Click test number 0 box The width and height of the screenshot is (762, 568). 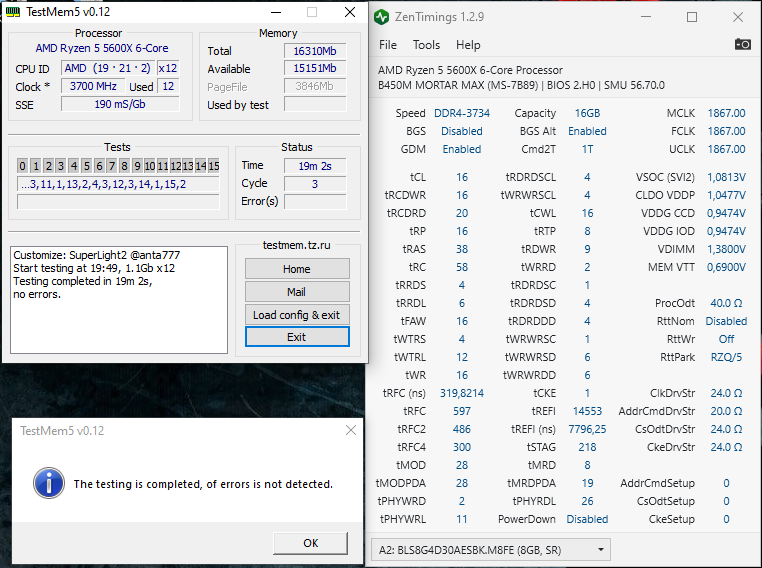click(22, 166)
